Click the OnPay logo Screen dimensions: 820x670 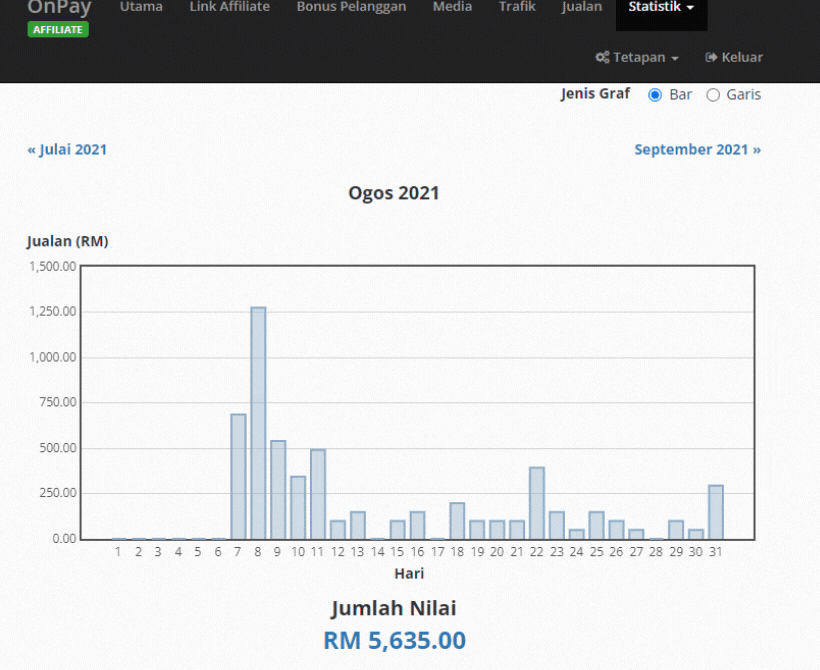point(58,8)
